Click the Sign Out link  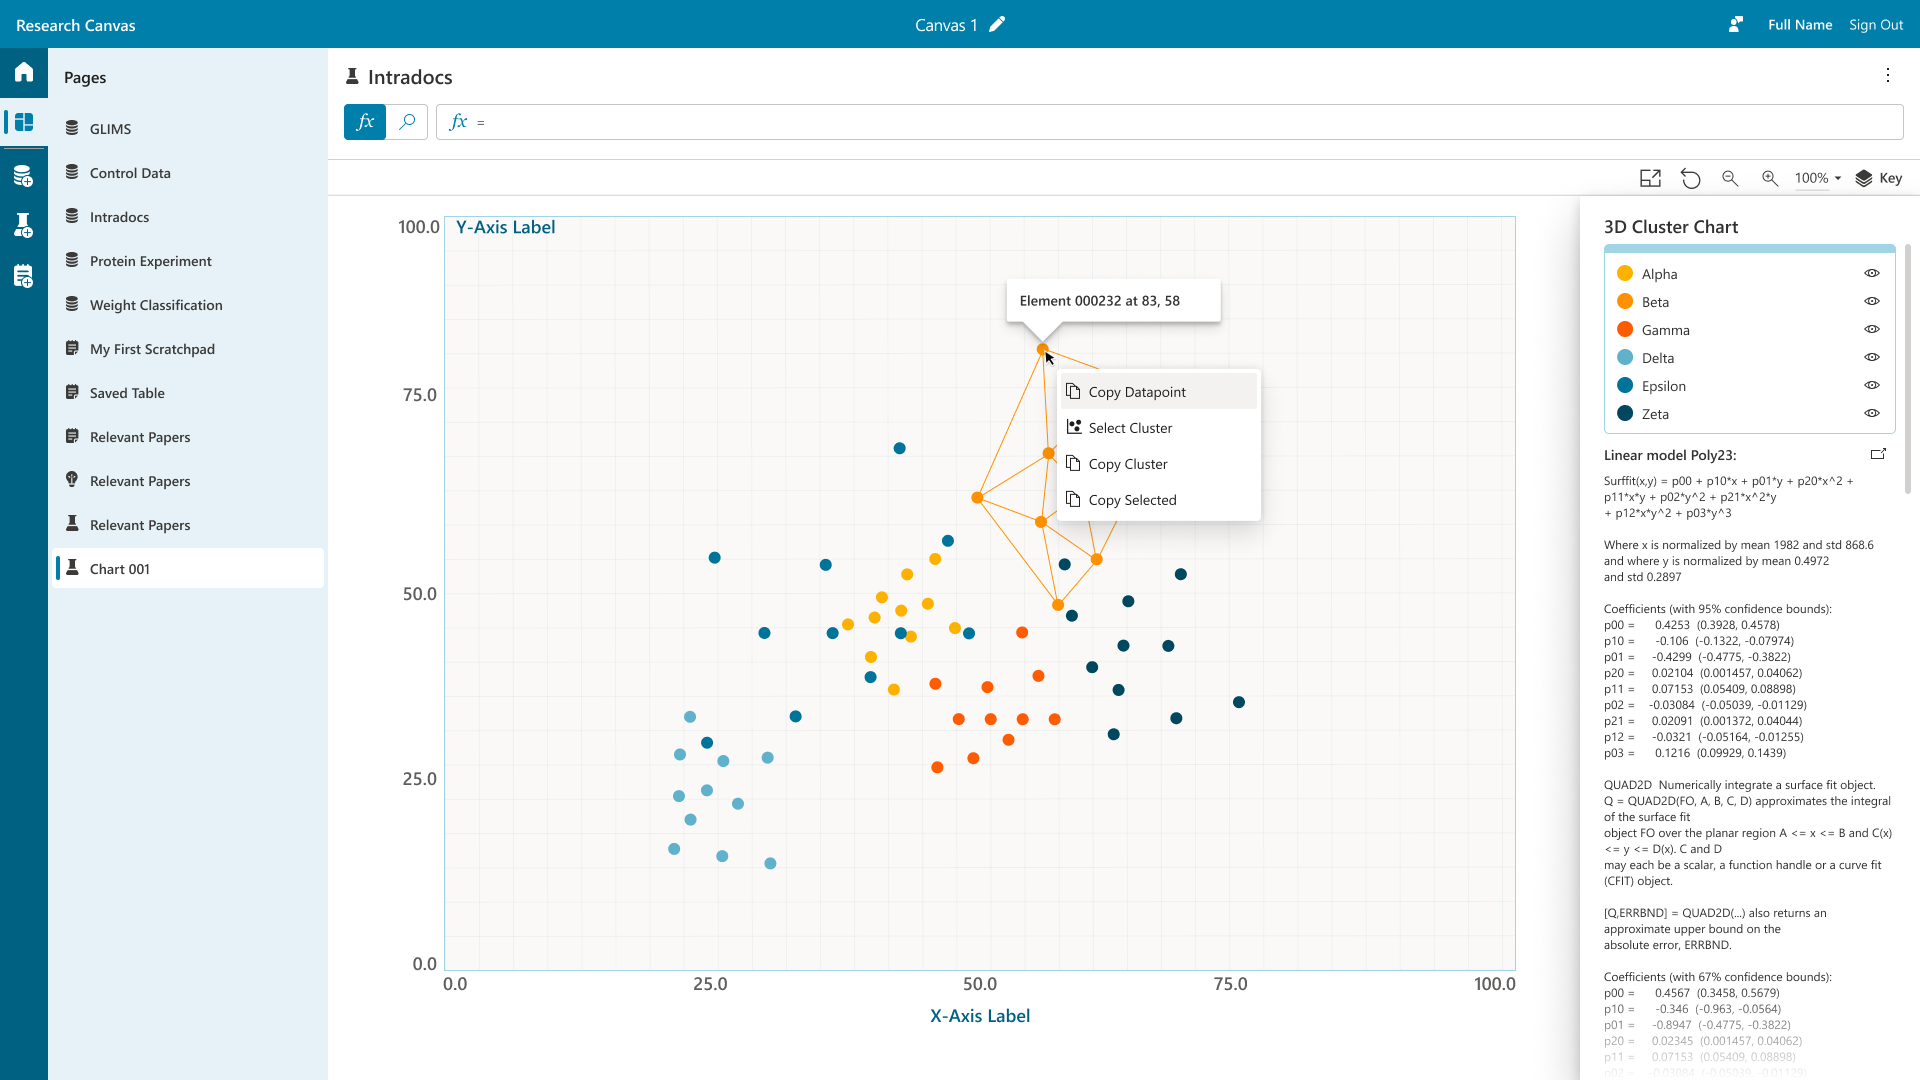1876,25
